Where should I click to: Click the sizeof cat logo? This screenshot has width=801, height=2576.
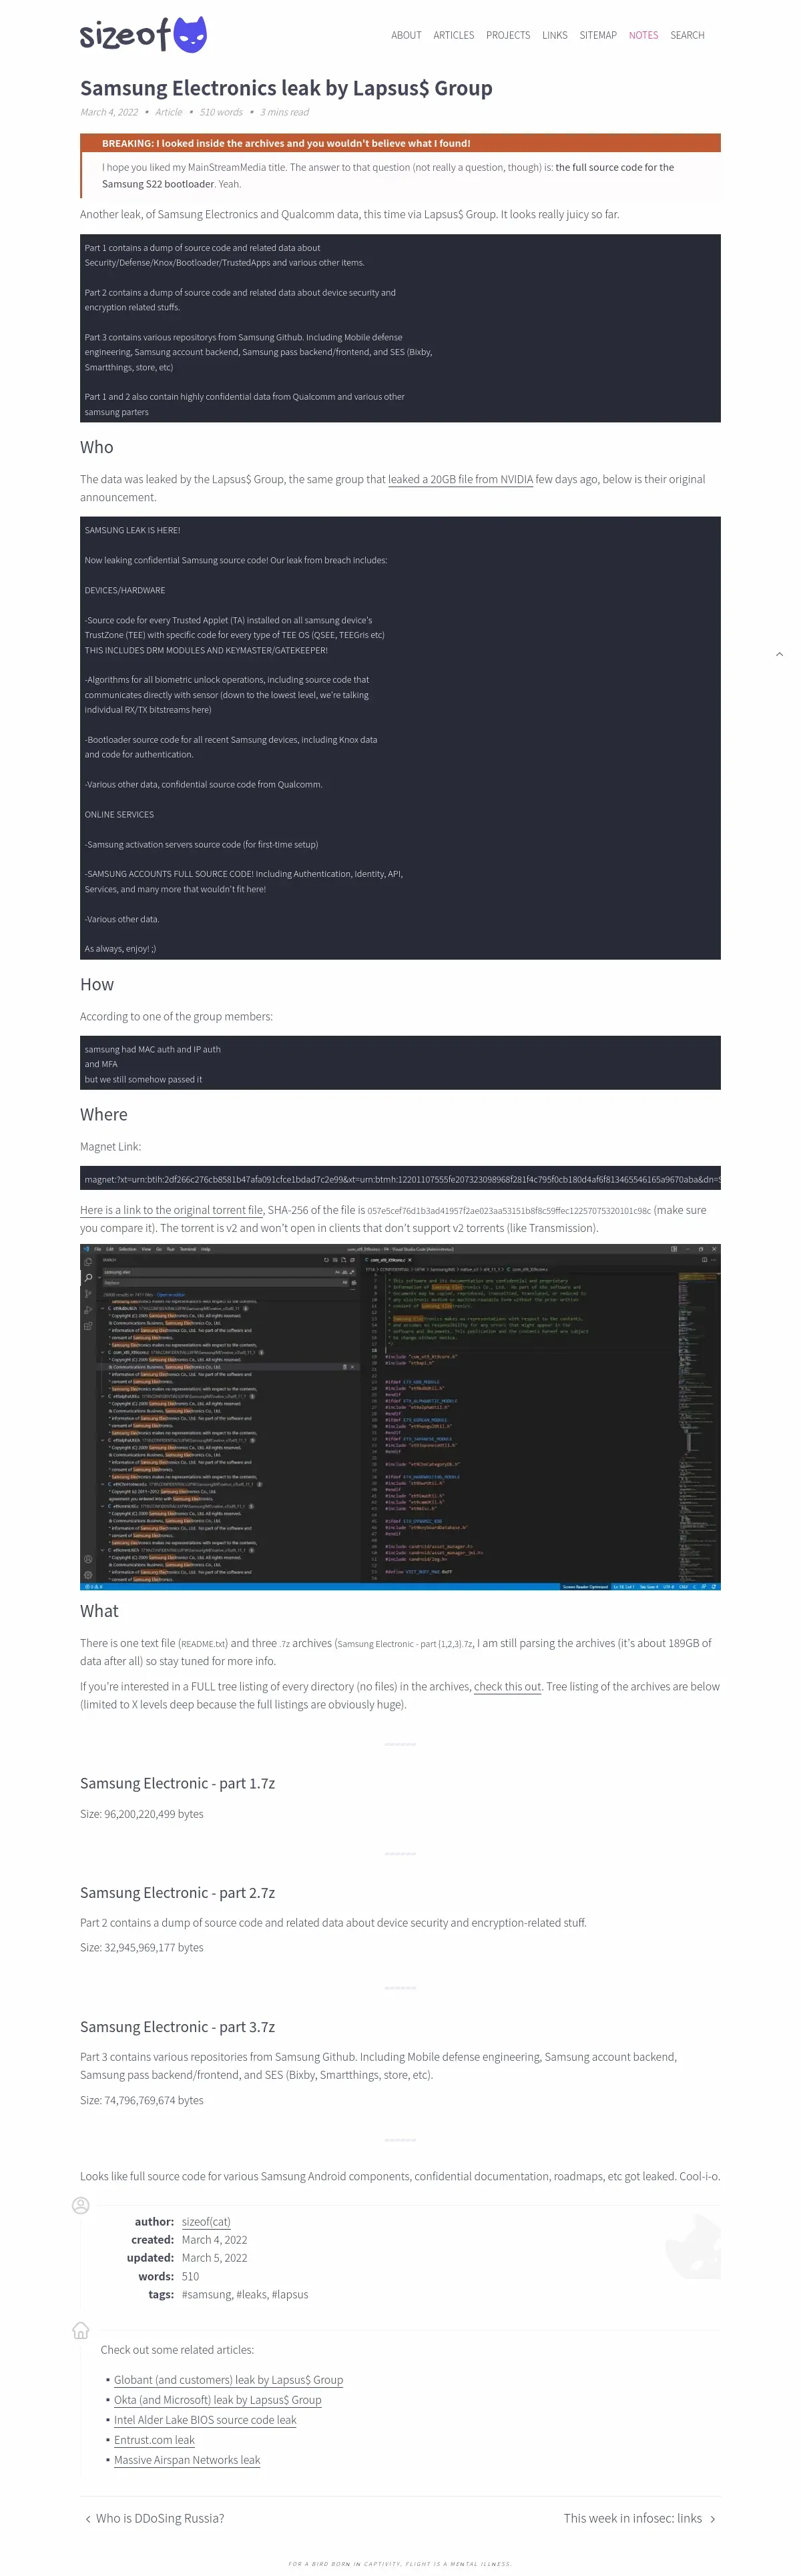pos(143,35)
